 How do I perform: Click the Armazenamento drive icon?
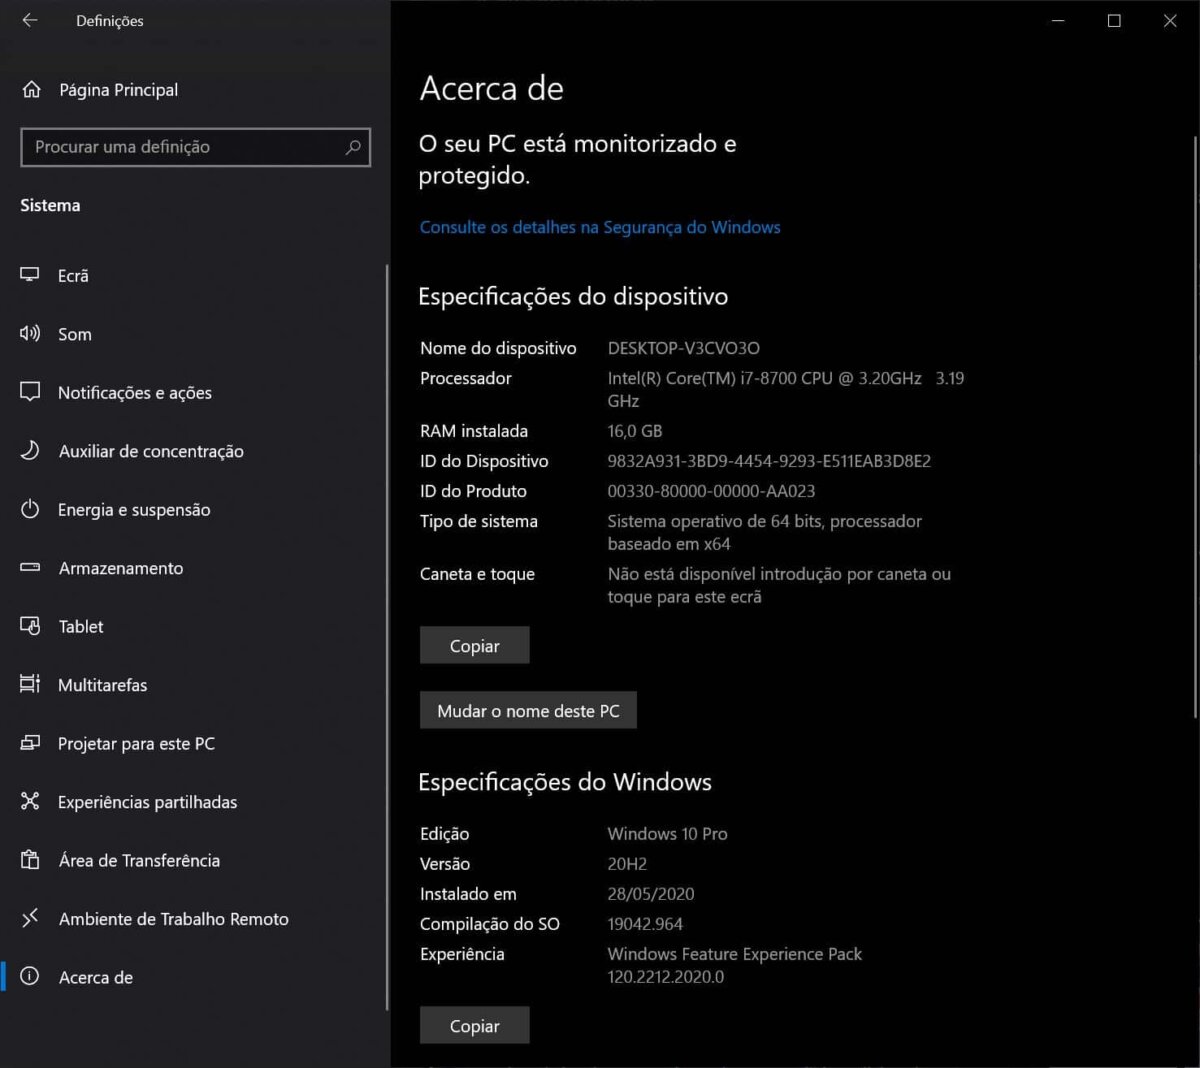tap(30, 567)
